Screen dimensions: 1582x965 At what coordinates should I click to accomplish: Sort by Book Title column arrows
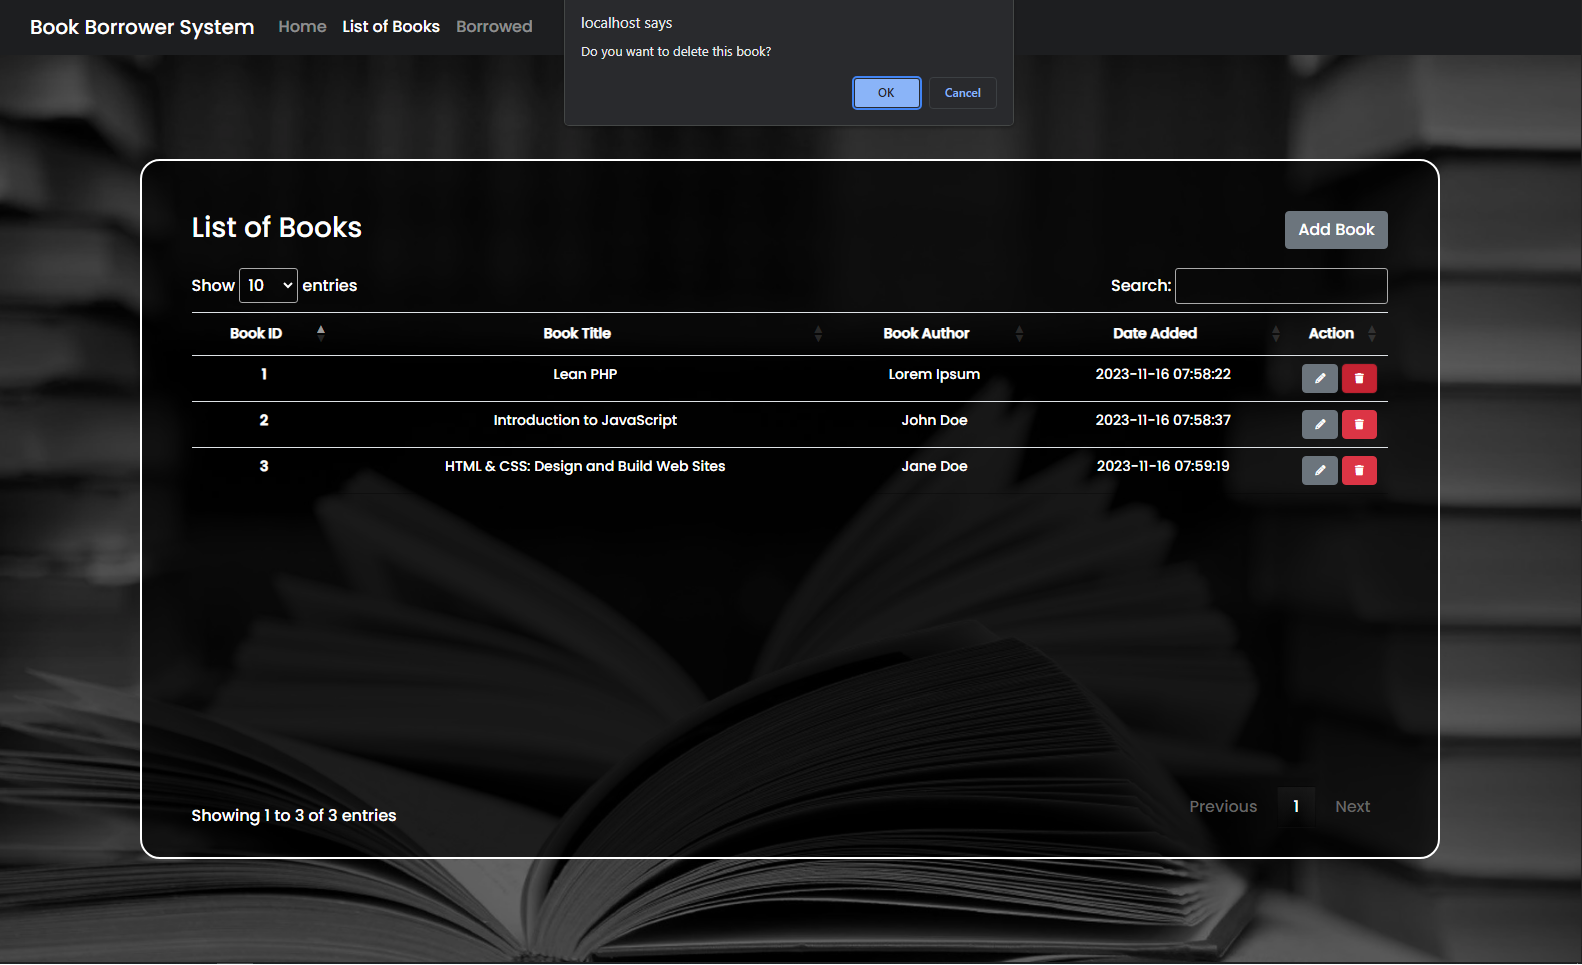click(818, 333)
